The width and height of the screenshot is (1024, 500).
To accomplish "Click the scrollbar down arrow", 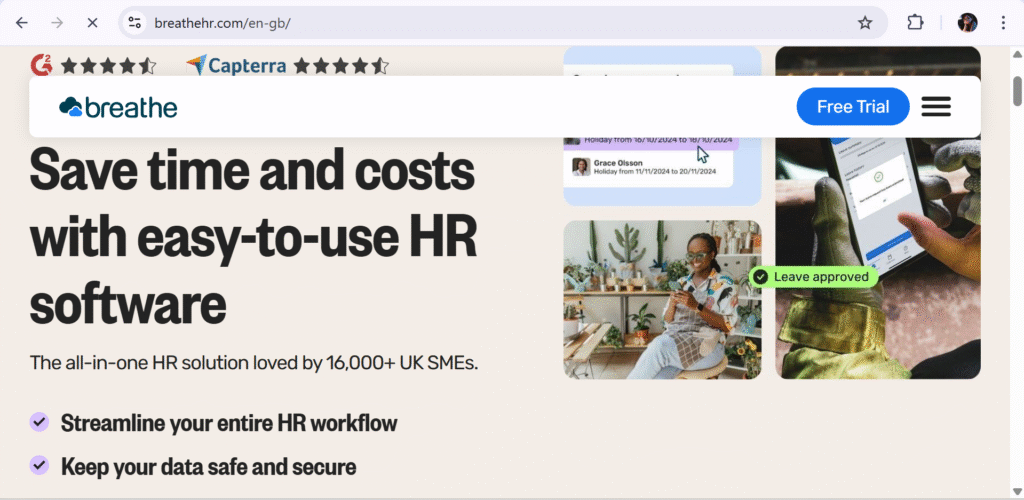I will pyautogui.click(x=1017, y=492).
